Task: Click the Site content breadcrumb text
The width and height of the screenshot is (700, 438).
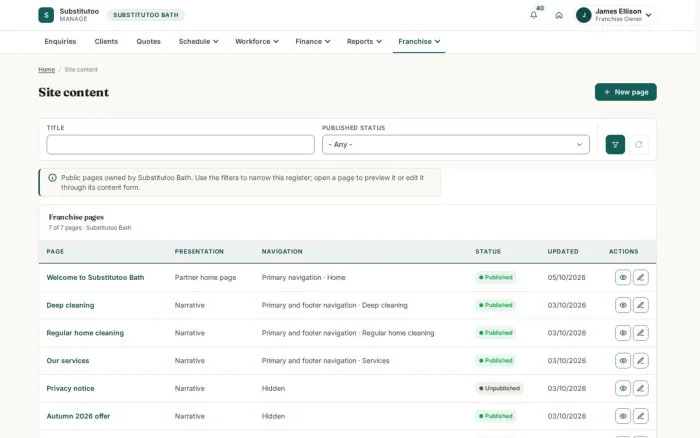Action: pyautogui.click(x=81, y=70)
